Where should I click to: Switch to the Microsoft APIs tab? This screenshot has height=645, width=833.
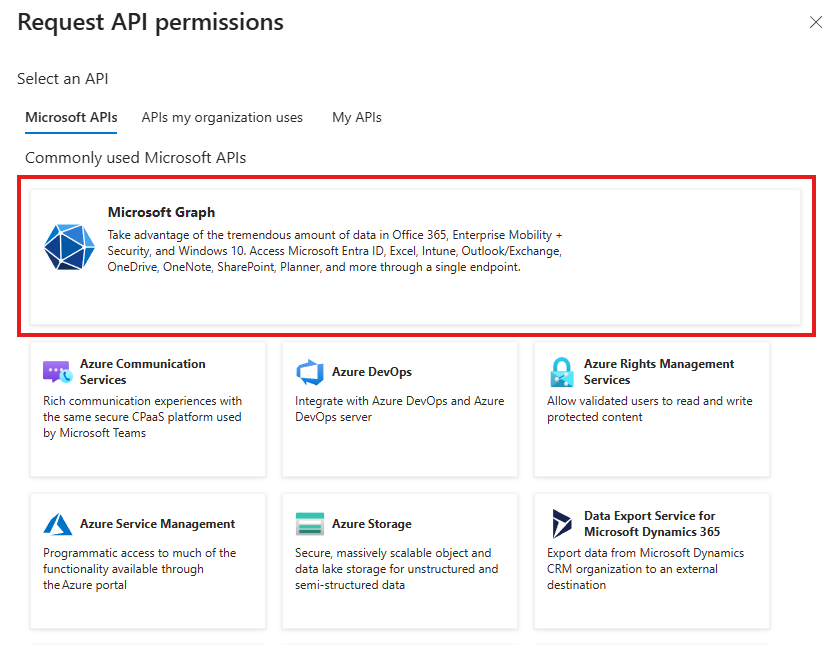(71, 117)
